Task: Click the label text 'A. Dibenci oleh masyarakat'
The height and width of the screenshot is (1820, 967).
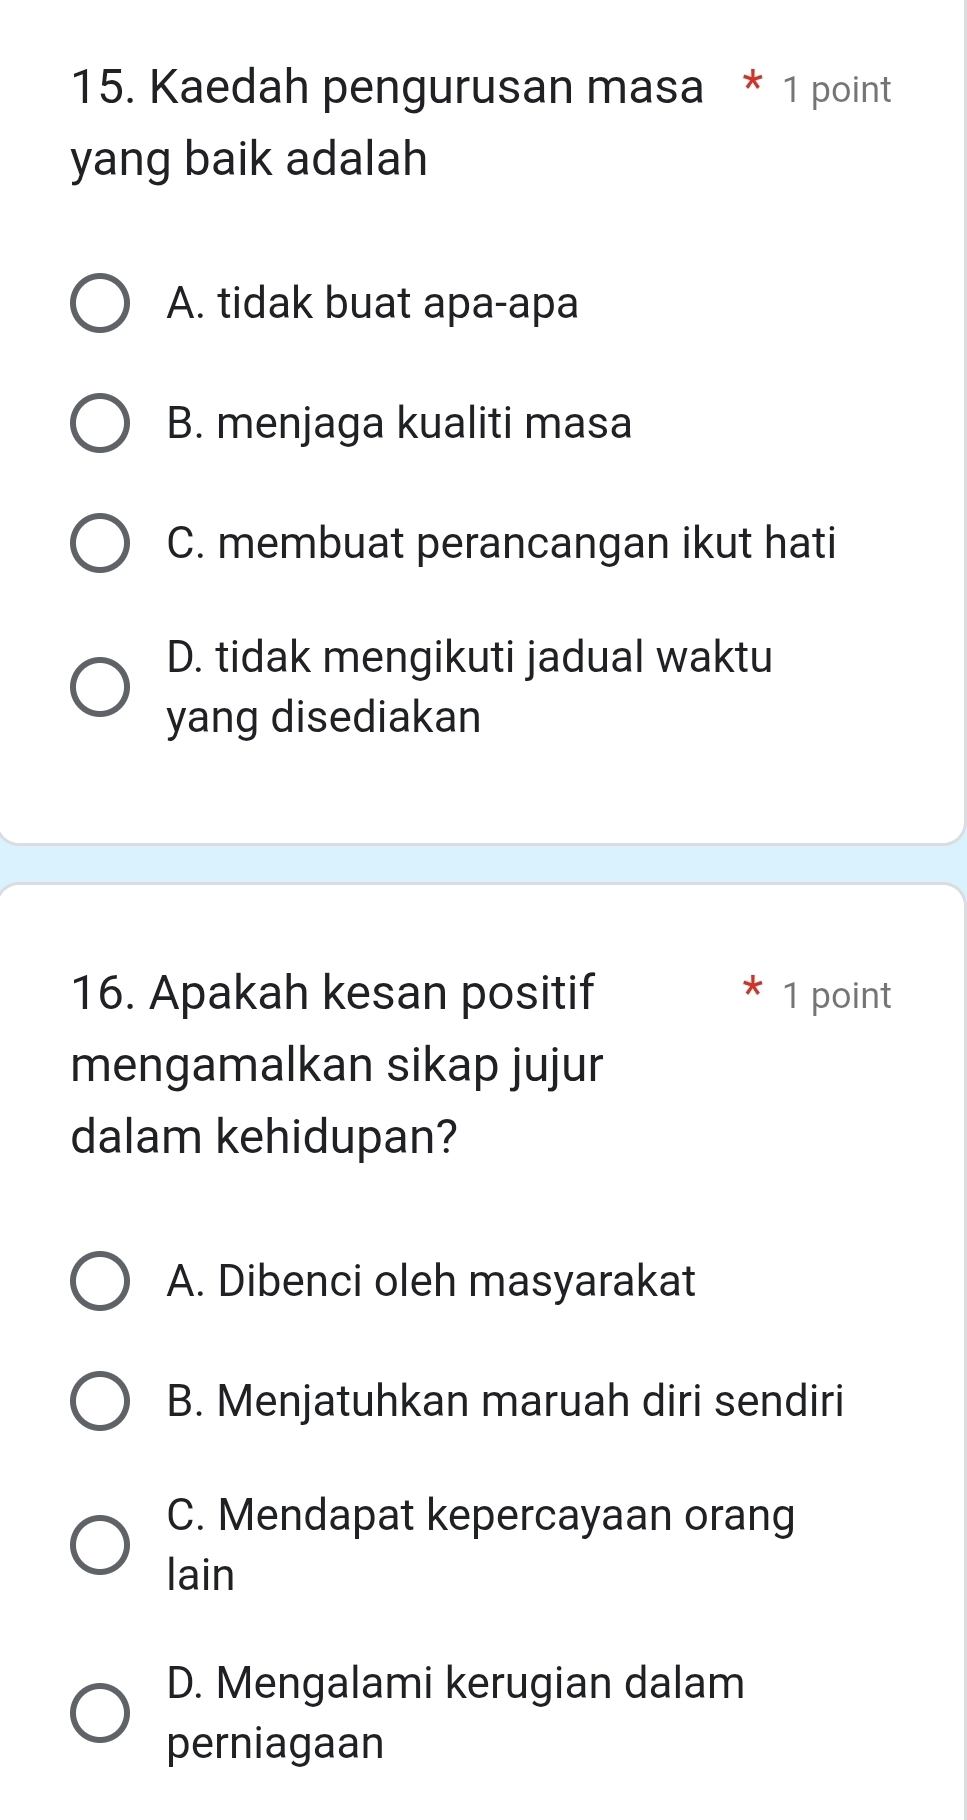Action: point(431,1281)
